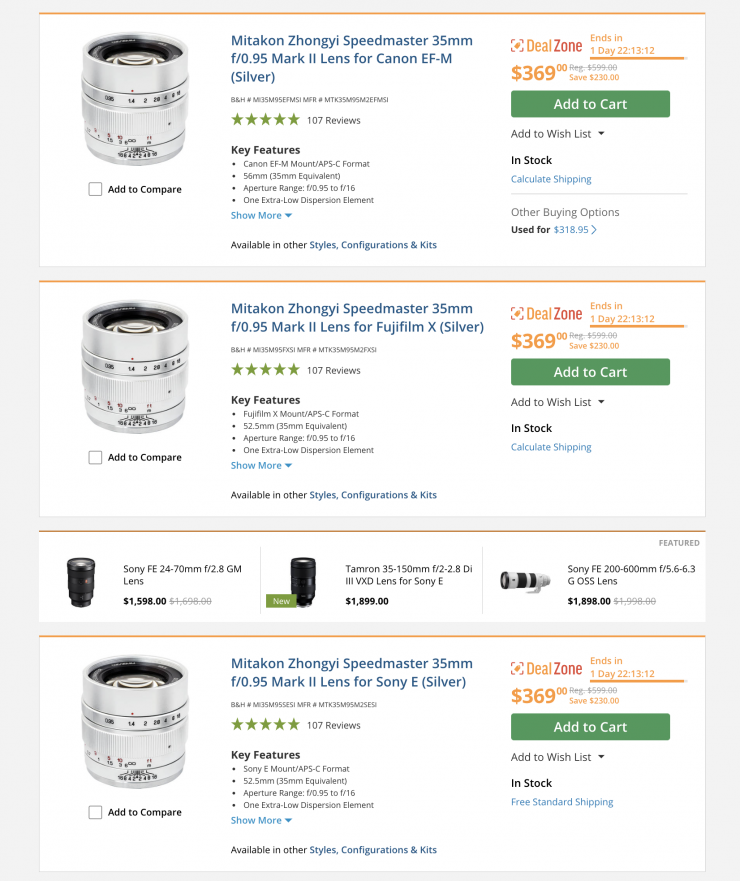Click Calculate Shipping on Canon EF-M listing
Image resolution: width=740 pixels, height=881 pixels.
pyautogui.click(x=551, y=179)
